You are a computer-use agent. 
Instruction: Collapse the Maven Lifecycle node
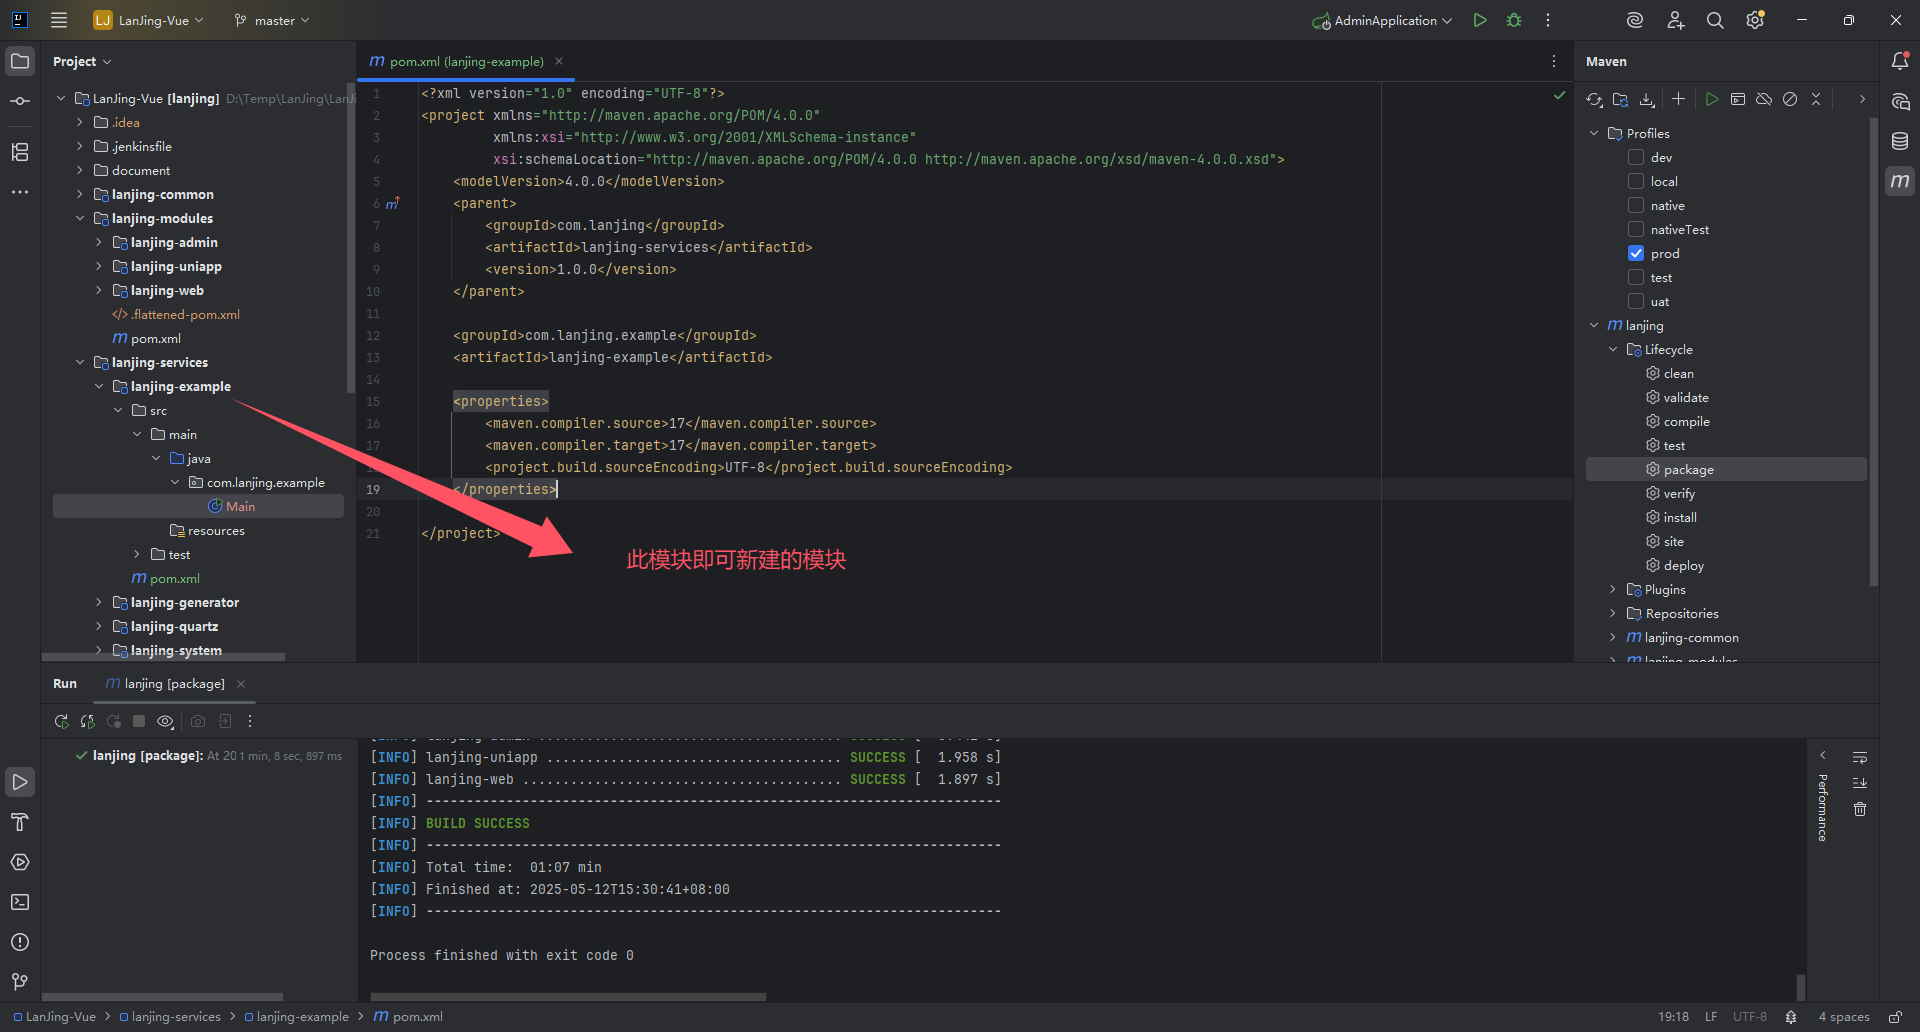[1613, 349]
